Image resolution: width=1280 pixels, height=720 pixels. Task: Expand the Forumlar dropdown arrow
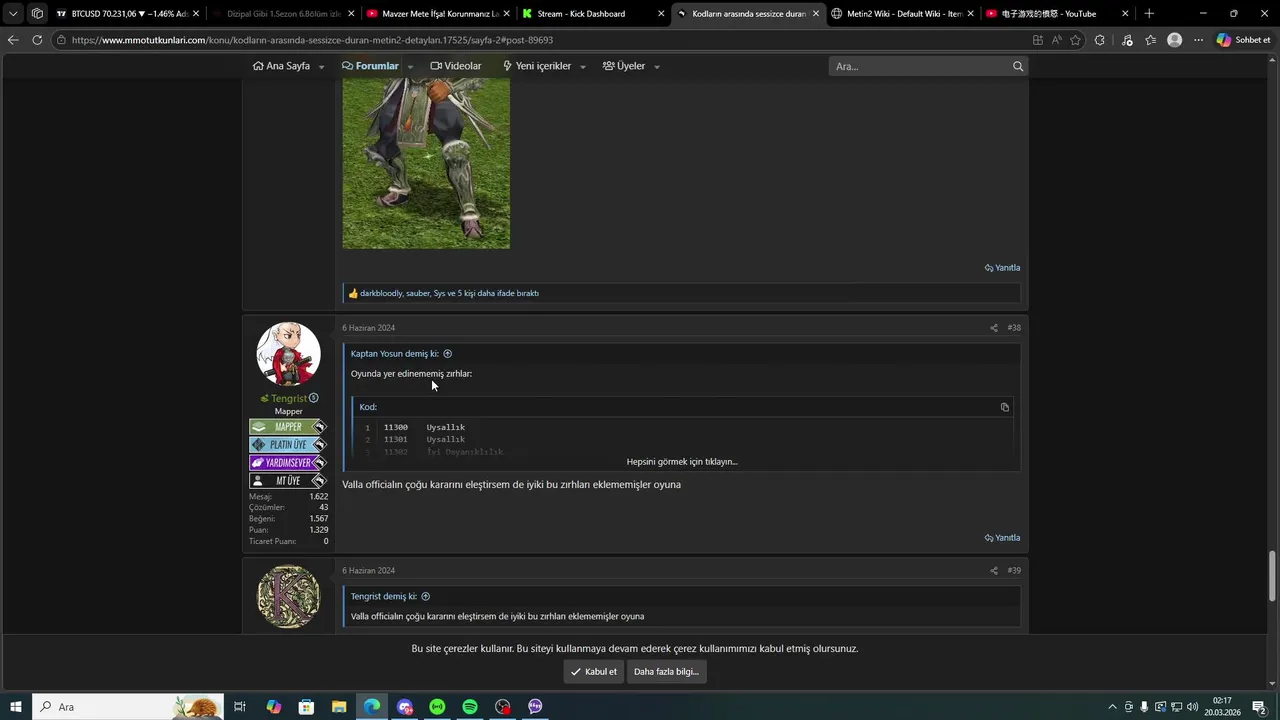coord(410,67)
